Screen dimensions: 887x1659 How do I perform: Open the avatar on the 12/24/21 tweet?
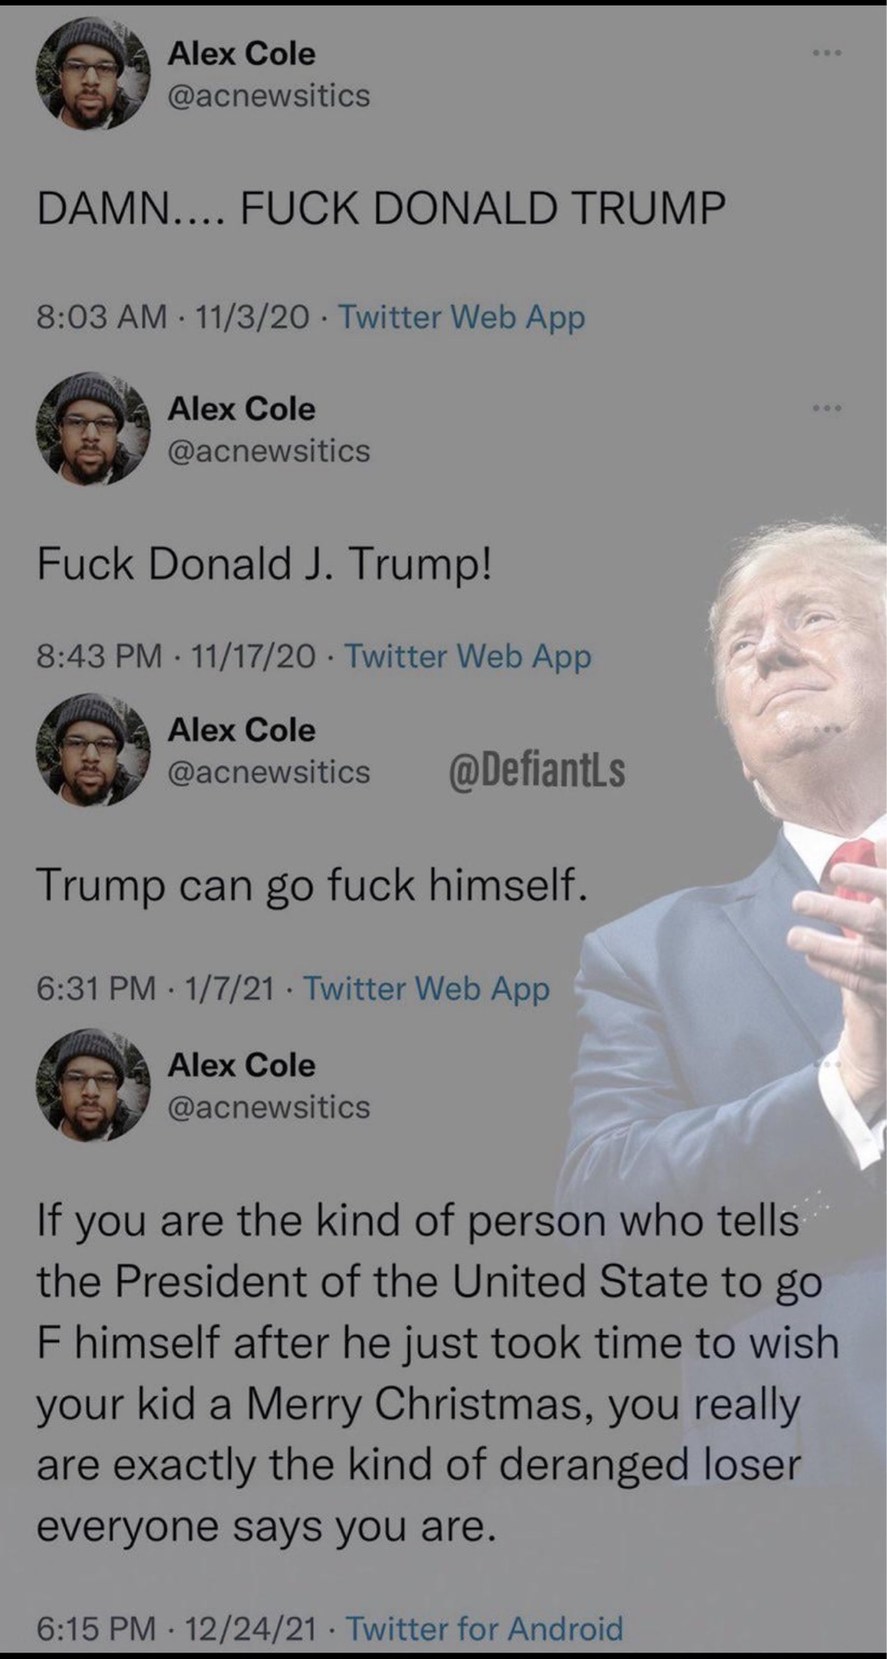(92, 1086)
